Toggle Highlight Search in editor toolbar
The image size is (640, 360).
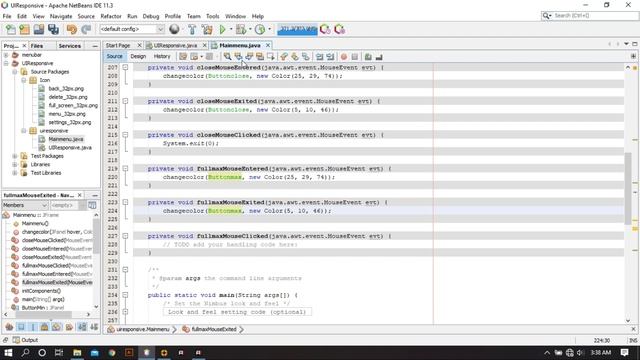tap(260, 57)
